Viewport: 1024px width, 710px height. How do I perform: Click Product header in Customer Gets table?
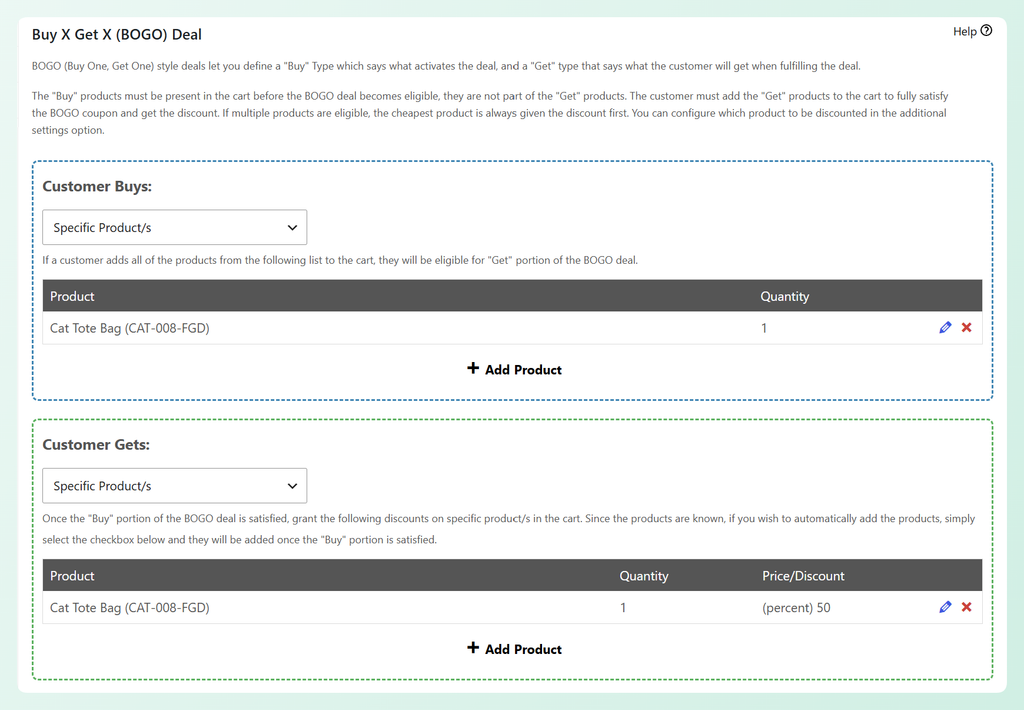pyautogui.click(x=72, y=576)
